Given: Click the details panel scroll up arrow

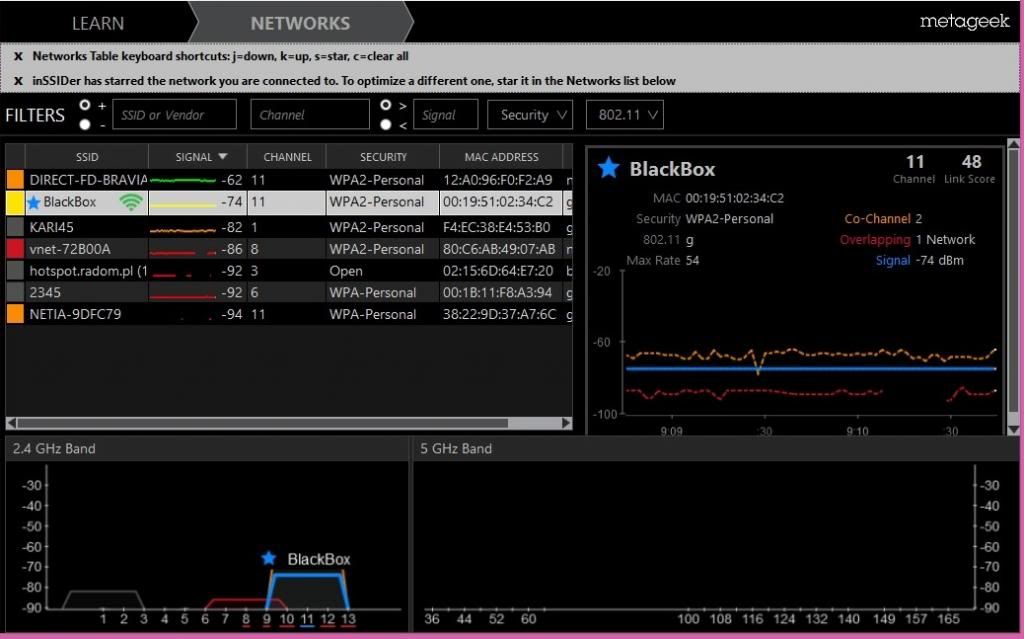Looking at the screenshot, I should click(1014, 143).
